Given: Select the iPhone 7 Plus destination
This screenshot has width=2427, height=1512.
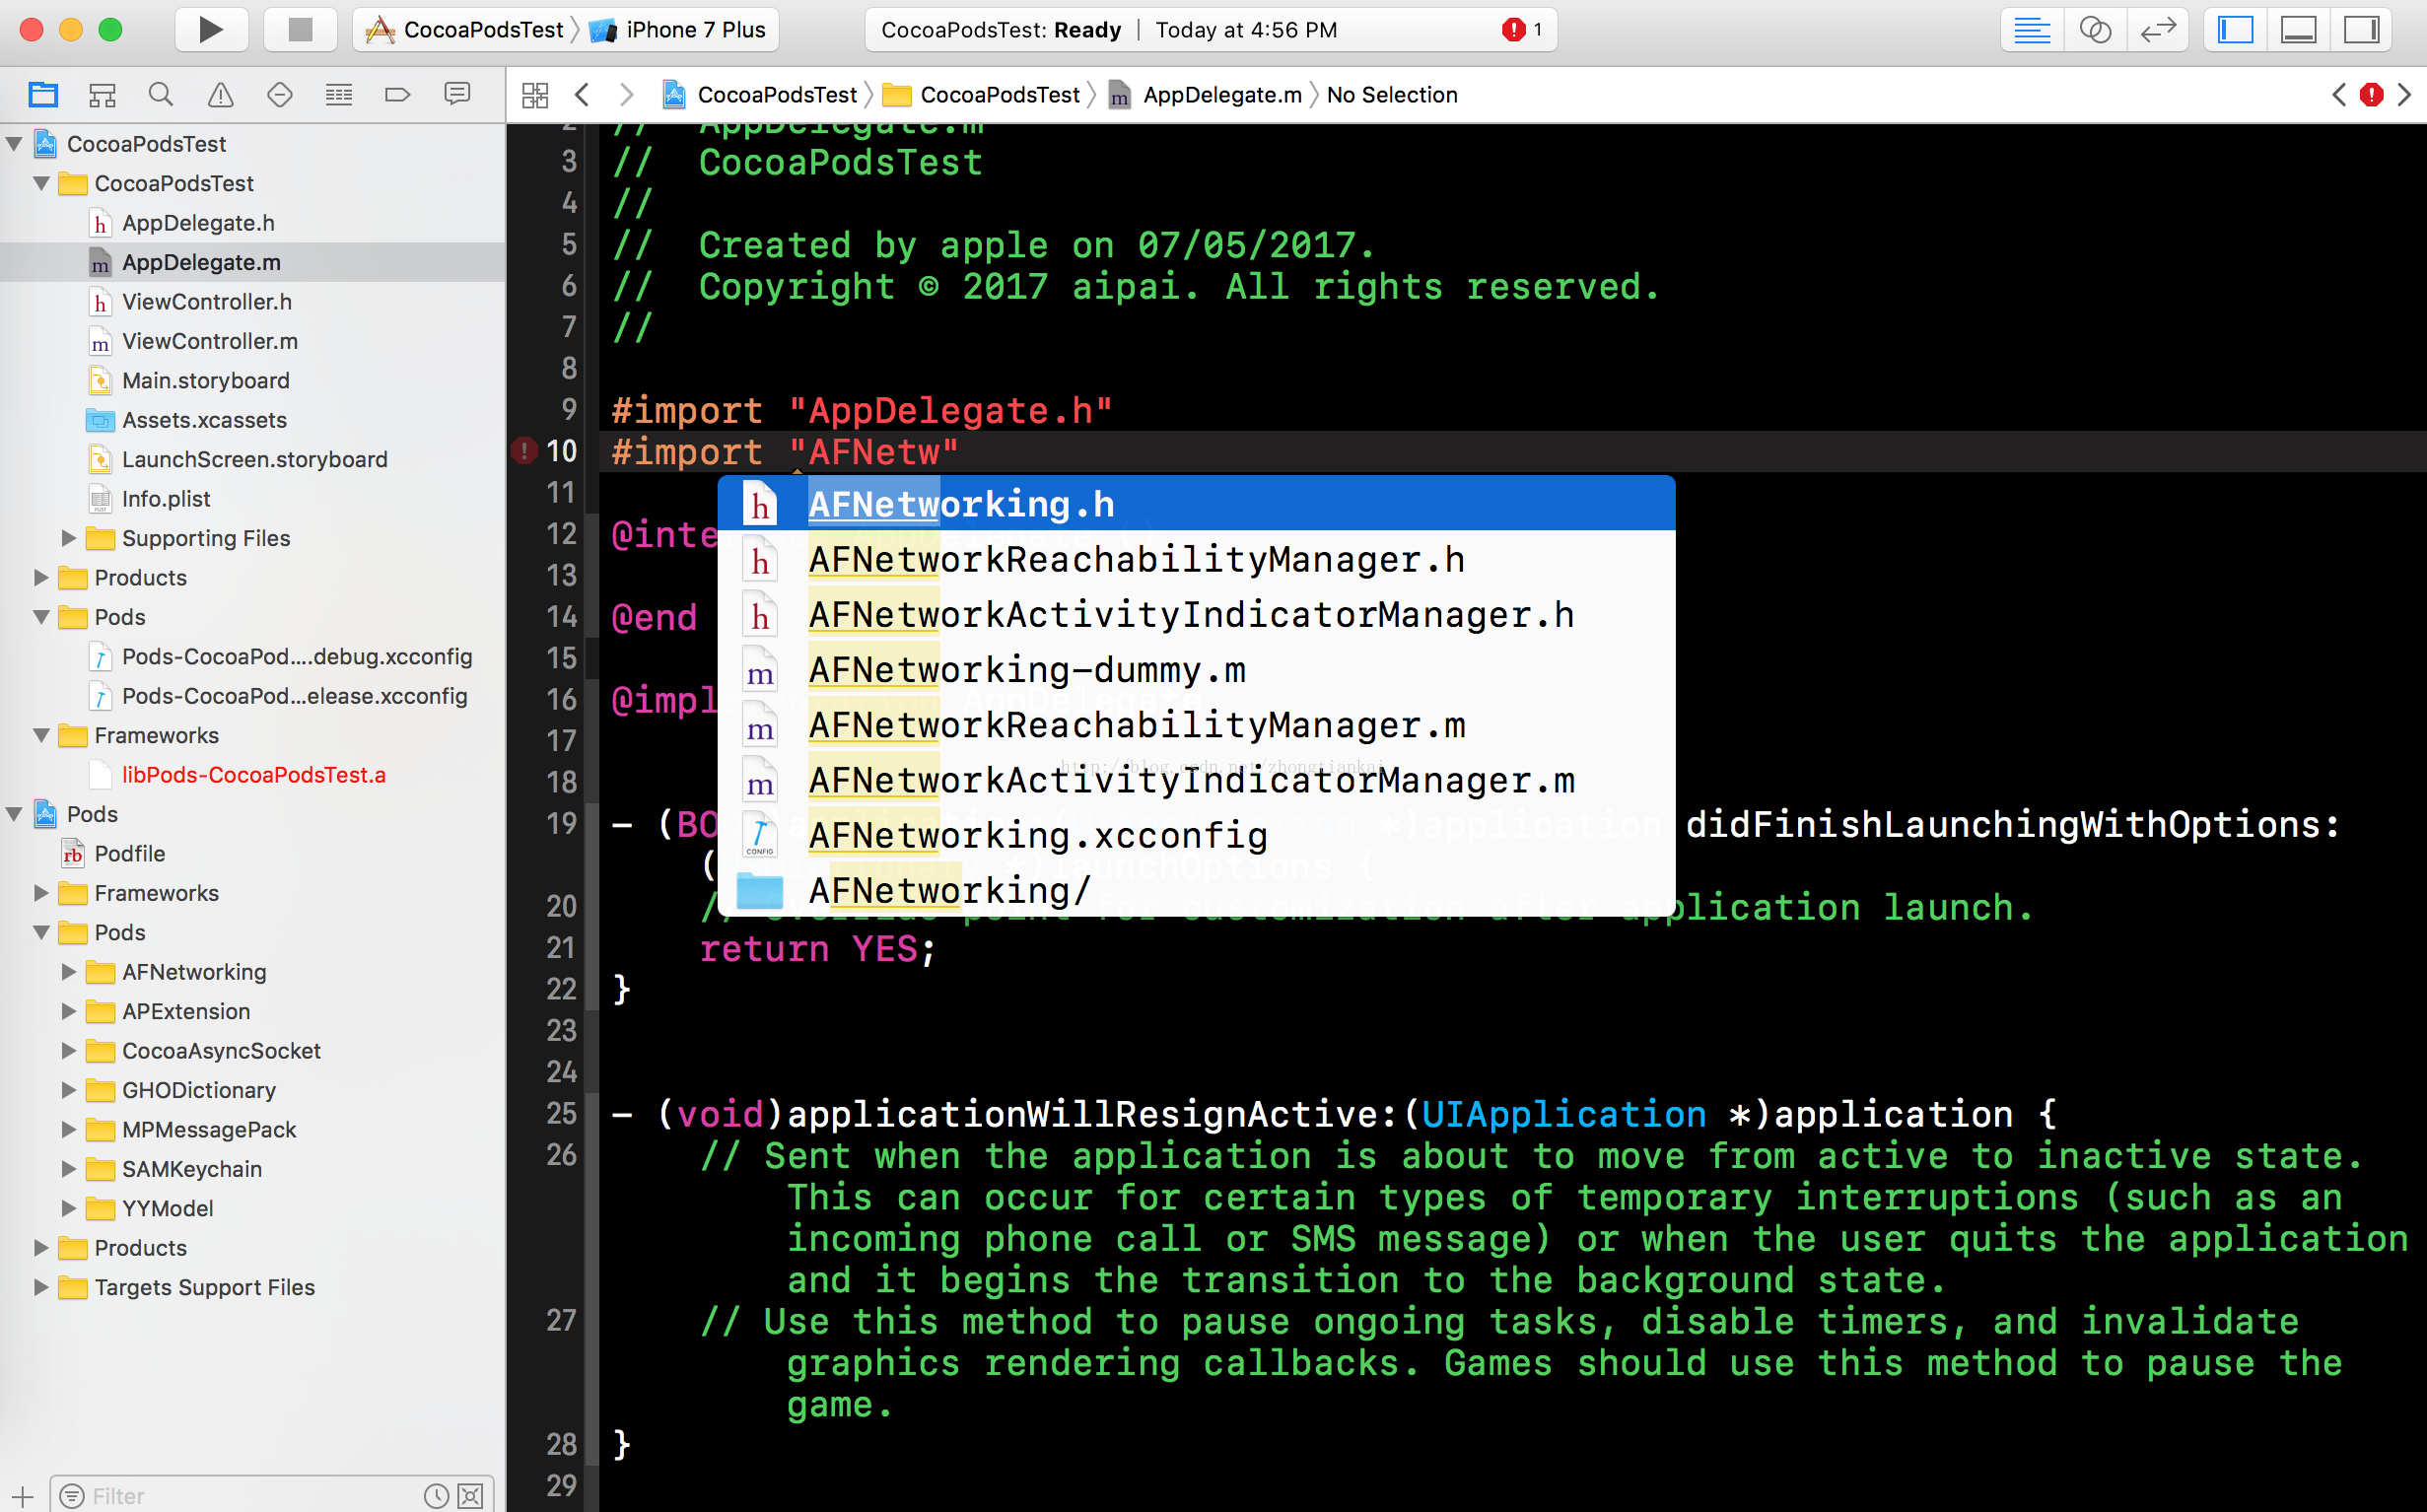Looking at the screenshot, I should 678,30.
